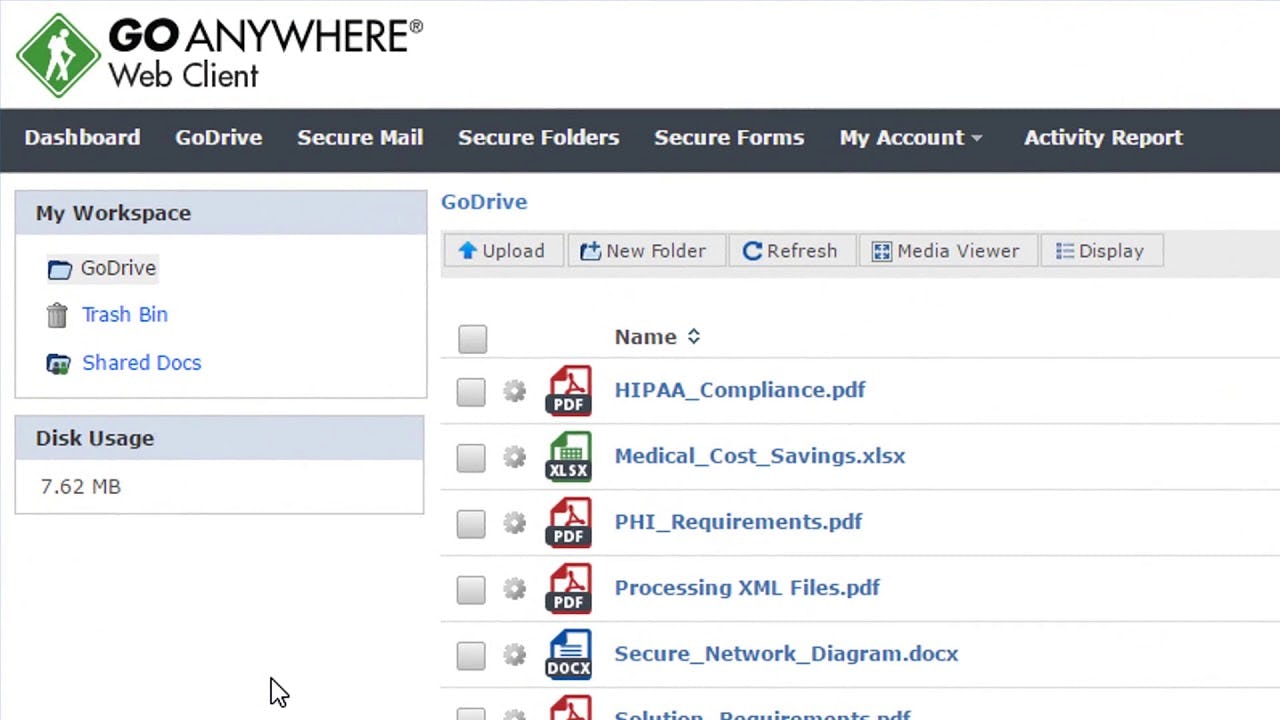1280x720 pixels.
Task: Click the Display toolbar icon
Action: [x=1064, y=251]
